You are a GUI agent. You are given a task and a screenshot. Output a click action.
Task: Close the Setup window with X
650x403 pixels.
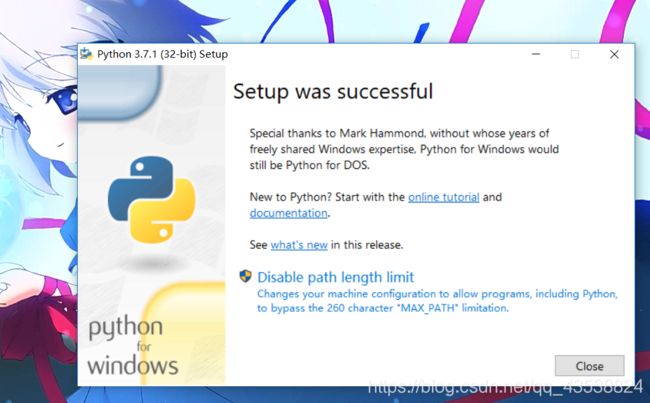tap(614, 54)
